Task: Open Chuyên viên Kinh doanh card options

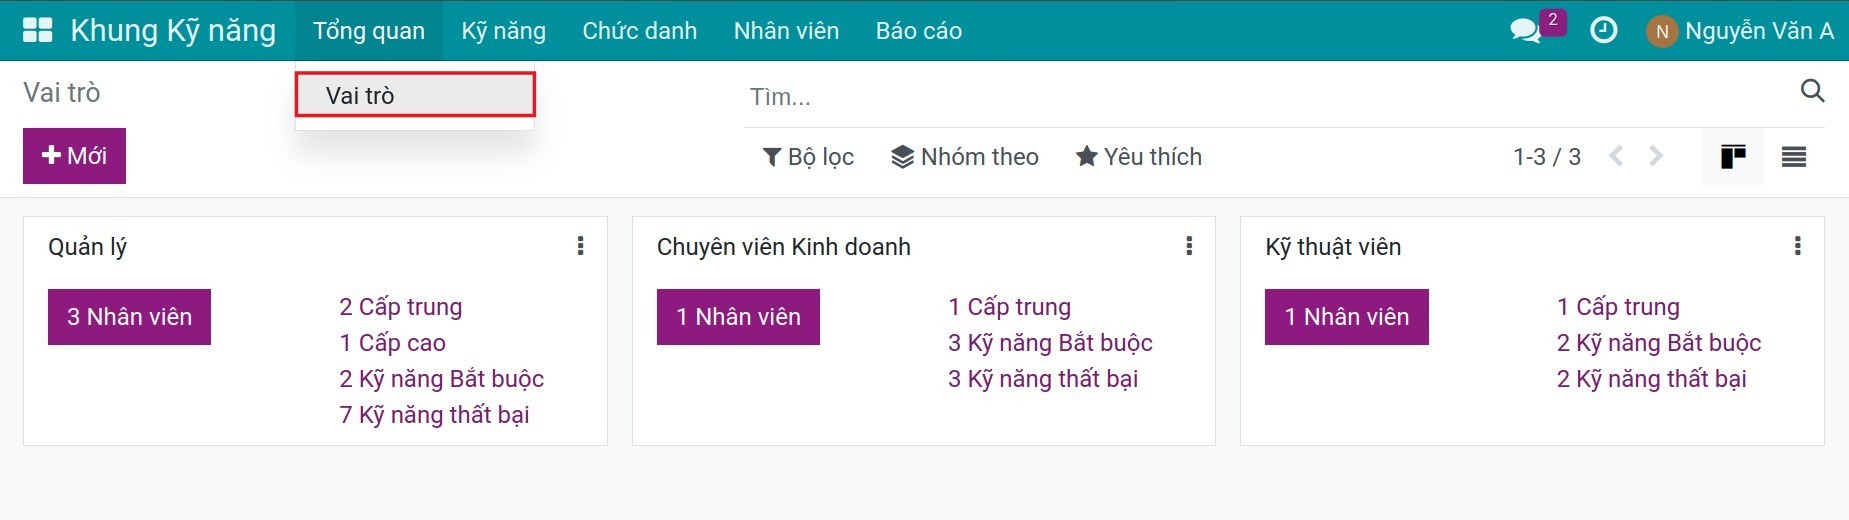Action: (1189, 246)
